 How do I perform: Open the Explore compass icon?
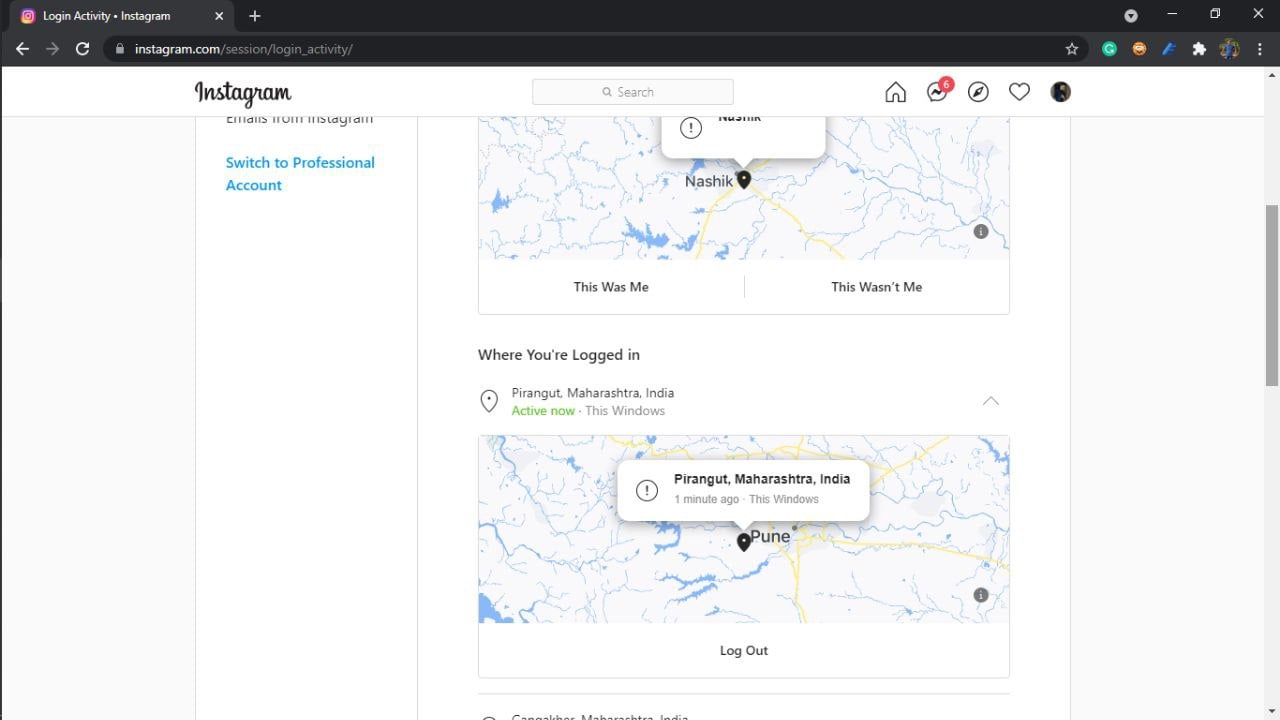(x=978, y=92)
